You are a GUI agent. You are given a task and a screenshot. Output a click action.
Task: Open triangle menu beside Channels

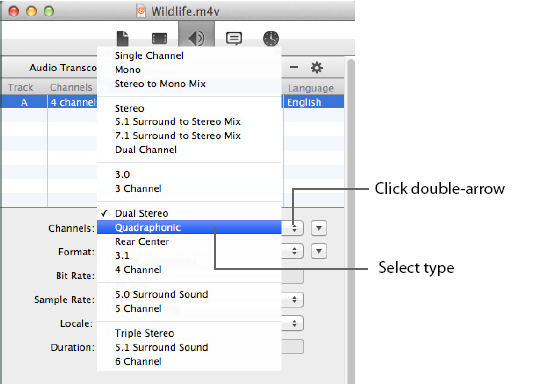pyautogui.click(x=319, y=228)
